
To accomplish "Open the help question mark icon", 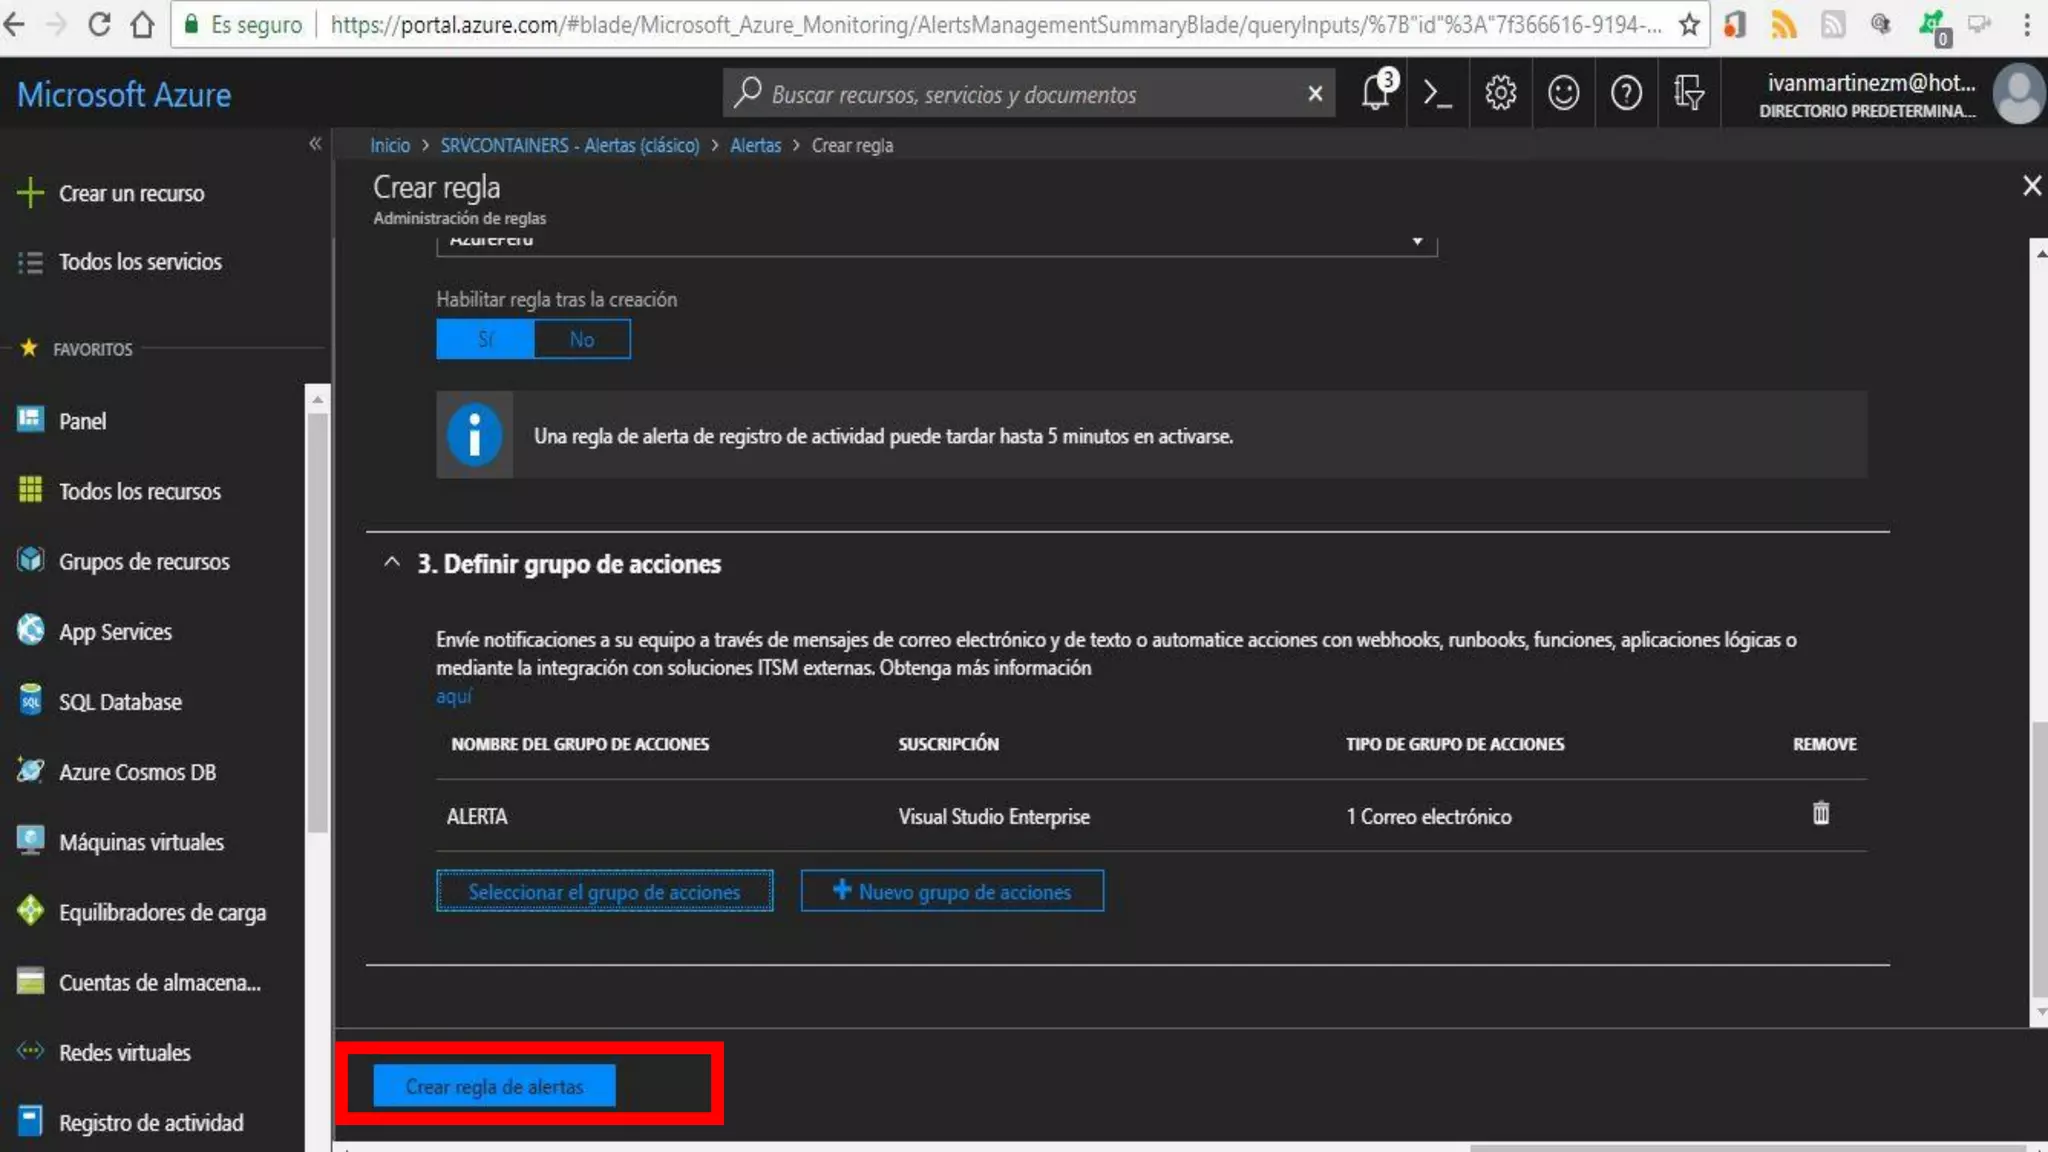I will click(1626, 94).
